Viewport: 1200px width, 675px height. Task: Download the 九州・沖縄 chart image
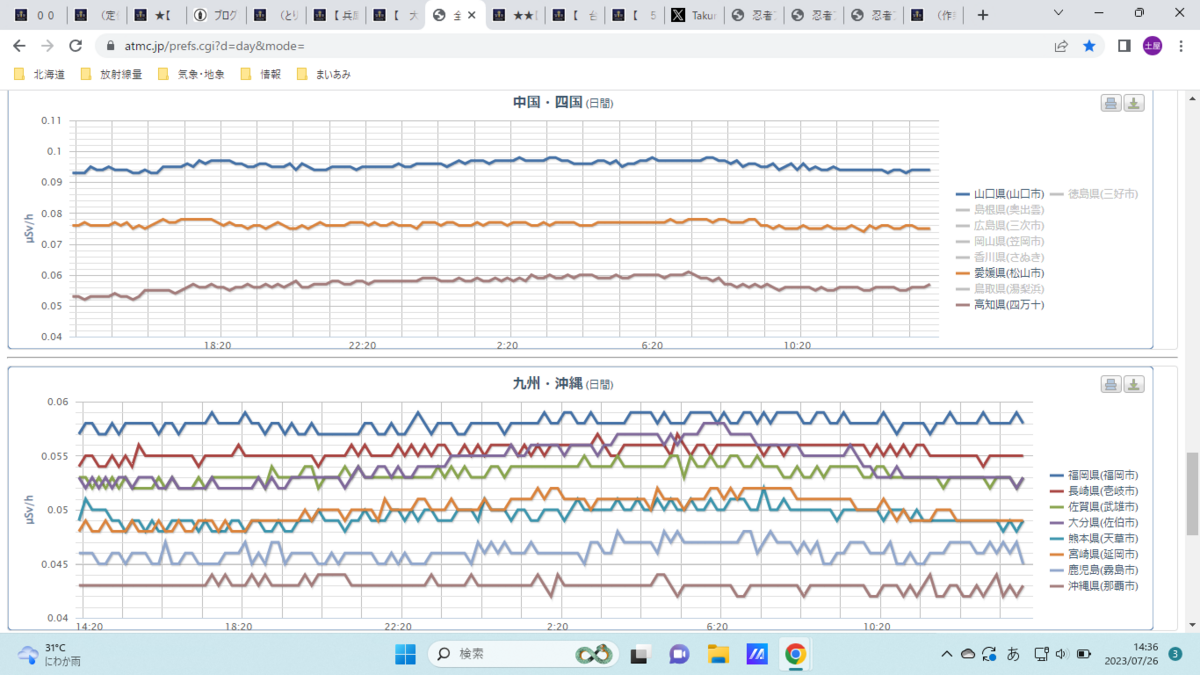point(1134,385)
